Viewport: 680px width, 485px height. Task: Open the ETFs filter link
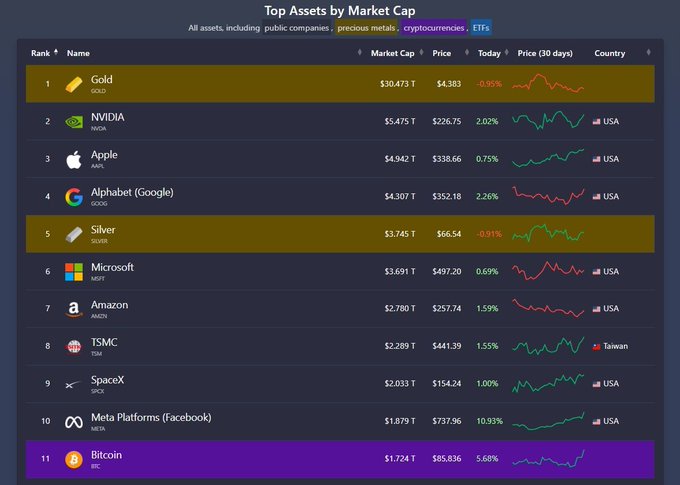(x=481, y=28)
